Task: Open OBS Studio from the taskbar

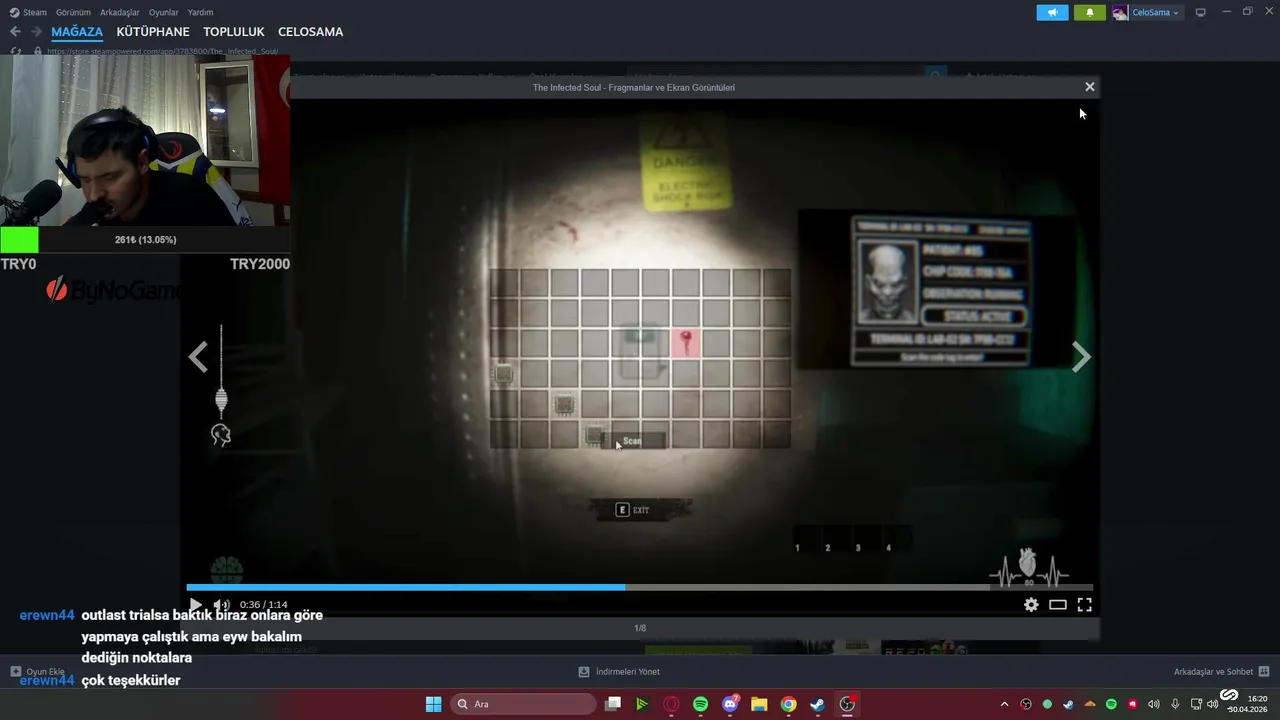Action: [847, 704]
